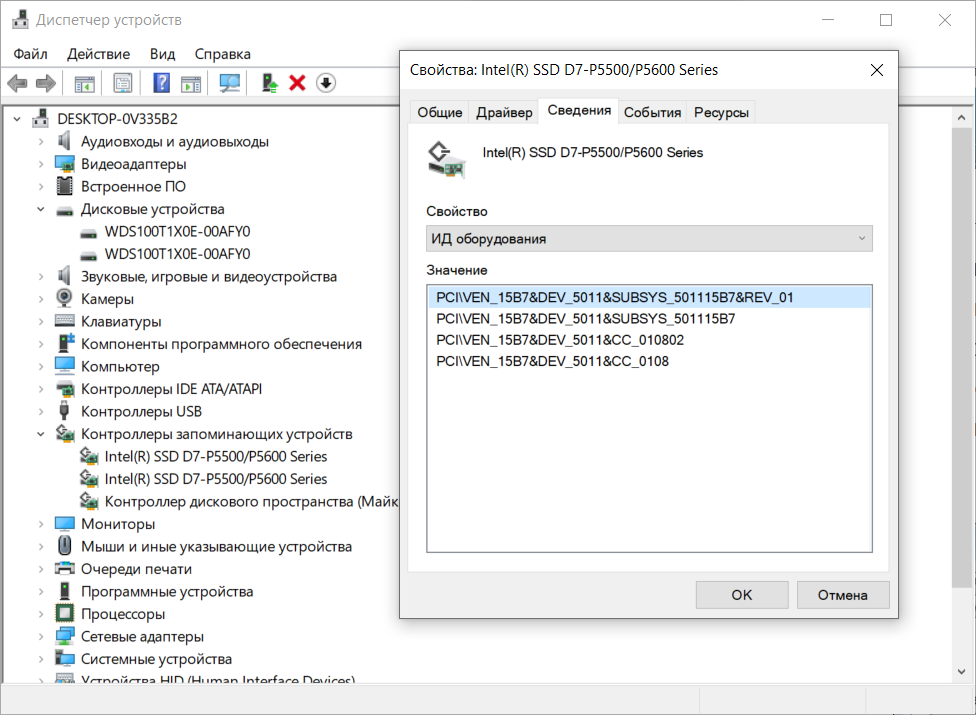
Task: Select the ID ending SUBSYS_501115B7
Action: [649, 319]
